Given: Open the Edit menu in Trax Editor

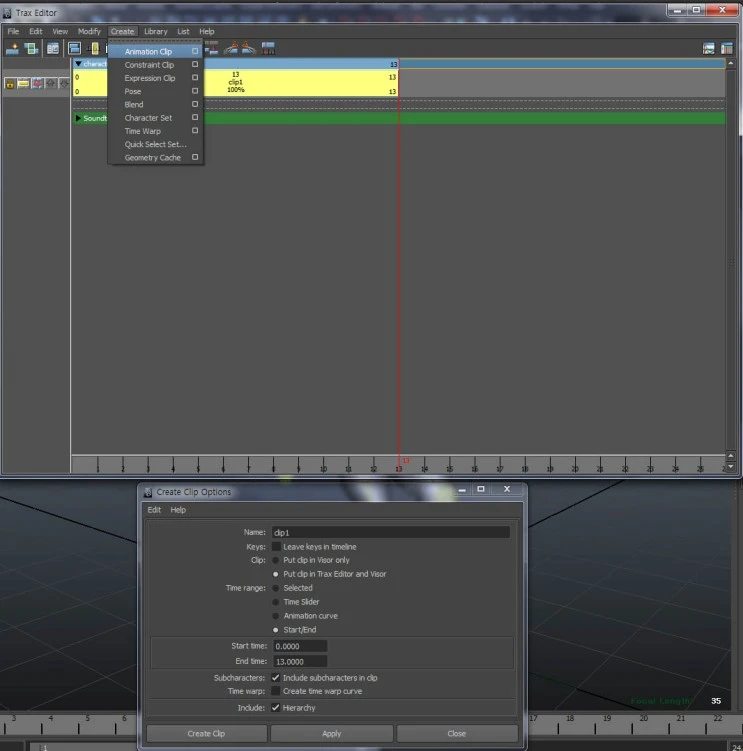Looking at the screenshot, I should pyautogui.click(x=36, y=32).
